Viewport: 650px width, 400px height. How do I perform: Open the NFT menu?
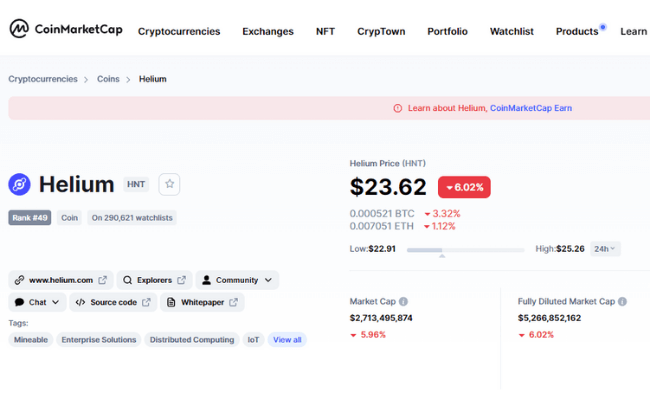coord(325,32)
